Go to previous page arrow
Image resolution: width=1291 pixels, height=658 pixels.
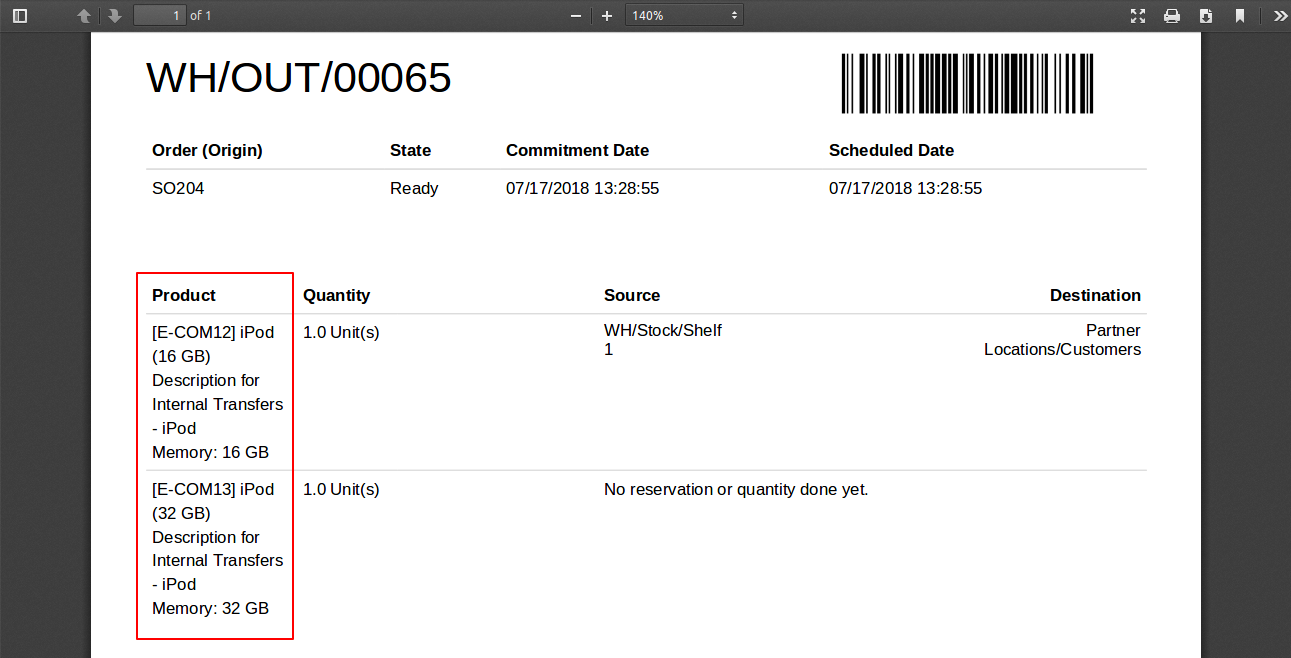pyautogui.click(x=85, y=15)
